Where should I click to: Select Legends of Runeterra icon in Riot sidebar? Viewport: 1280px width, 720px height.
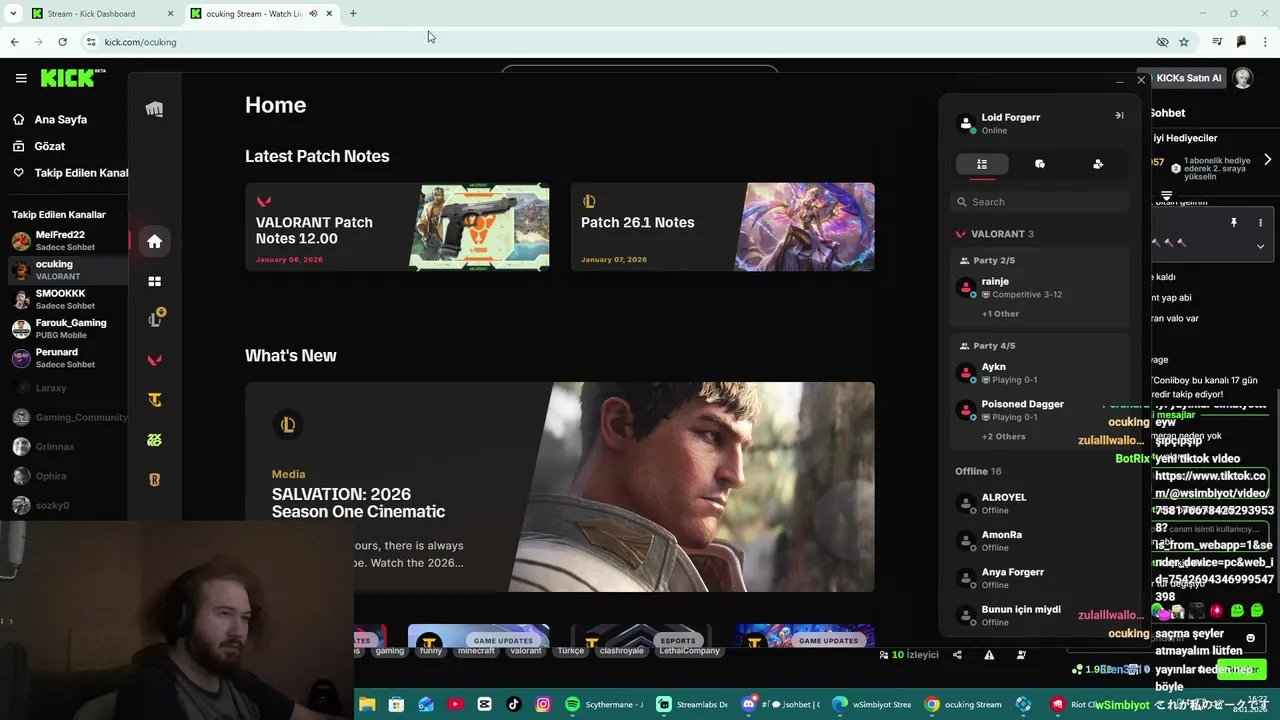tap(154, 480)
